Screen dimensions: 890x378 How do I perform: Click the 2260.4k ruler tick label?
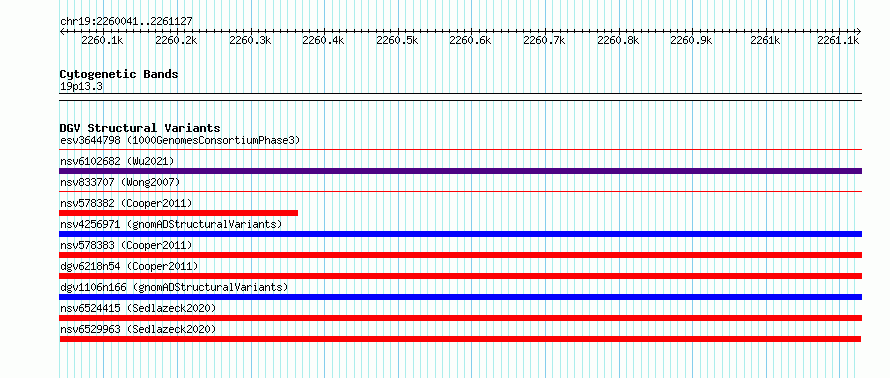[x=323, y=41]
